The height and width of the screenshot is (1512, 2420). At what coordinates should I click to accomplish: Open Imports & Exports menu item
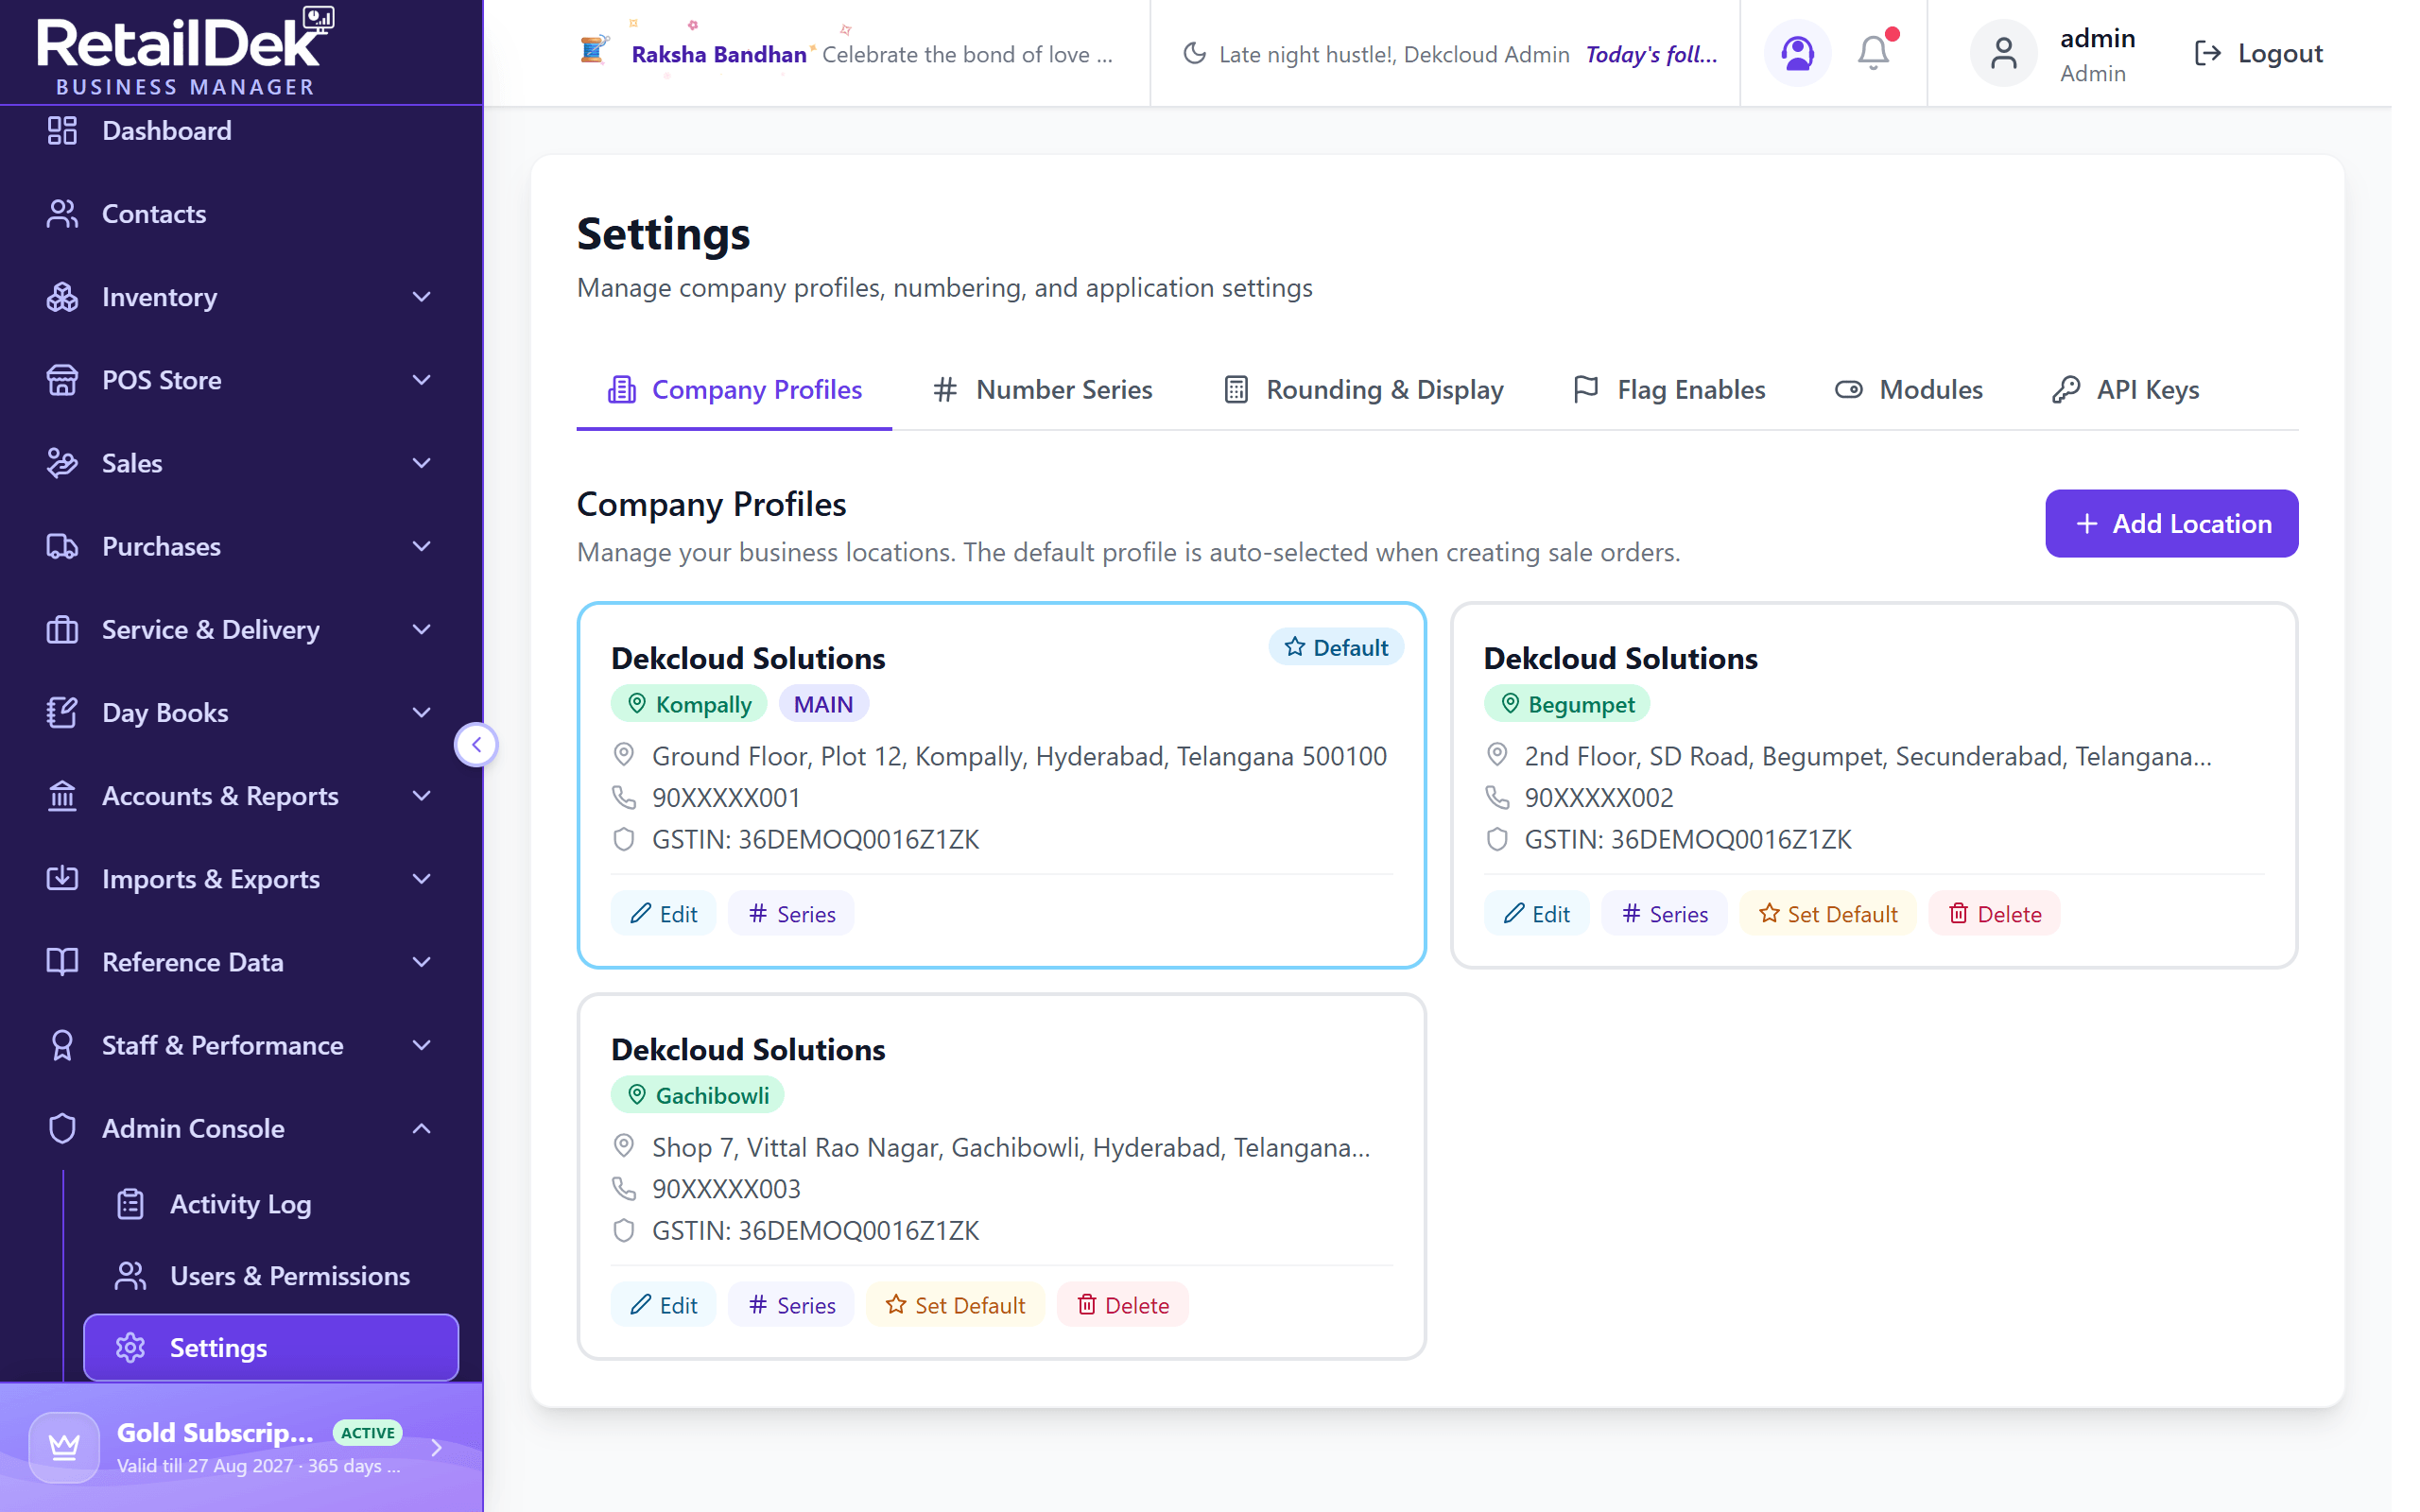241,879
